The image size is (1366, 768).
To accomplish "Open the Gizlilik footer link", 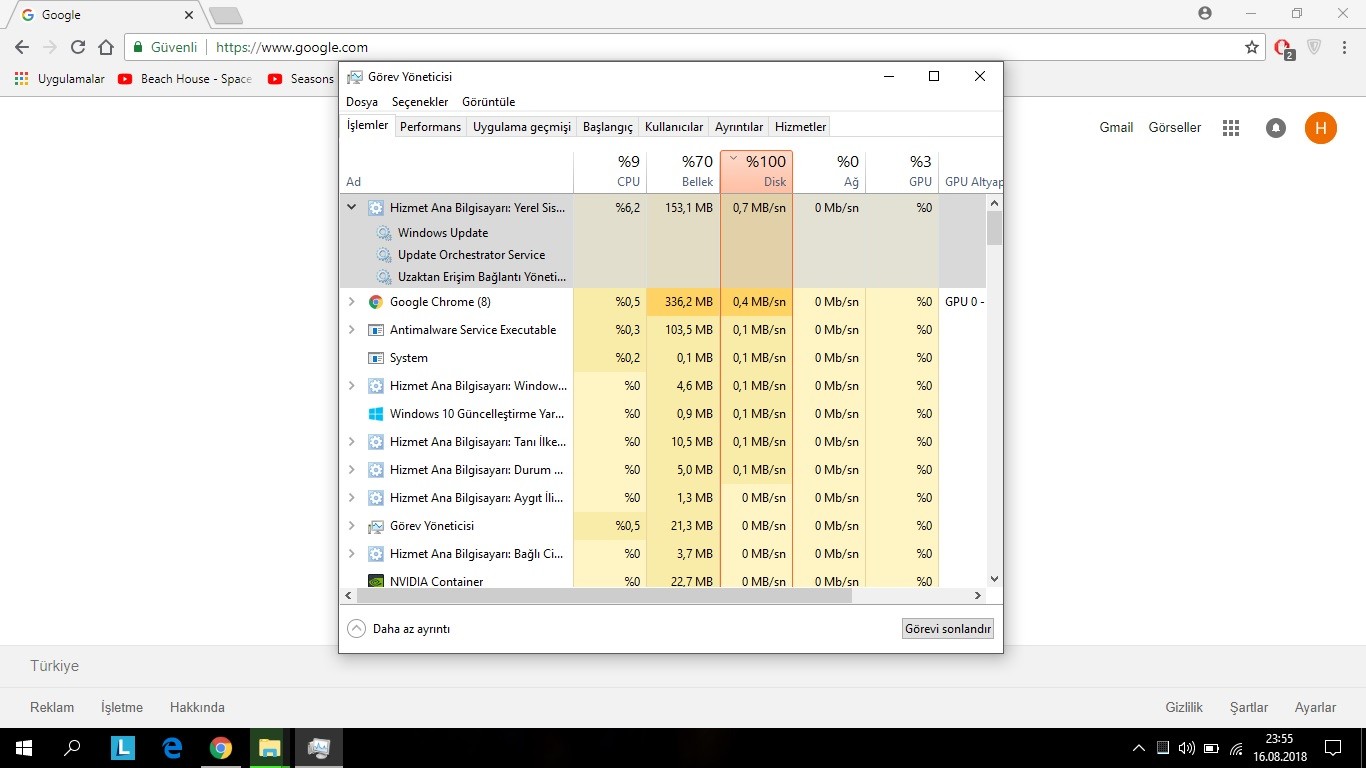I will coord(1184,707).
